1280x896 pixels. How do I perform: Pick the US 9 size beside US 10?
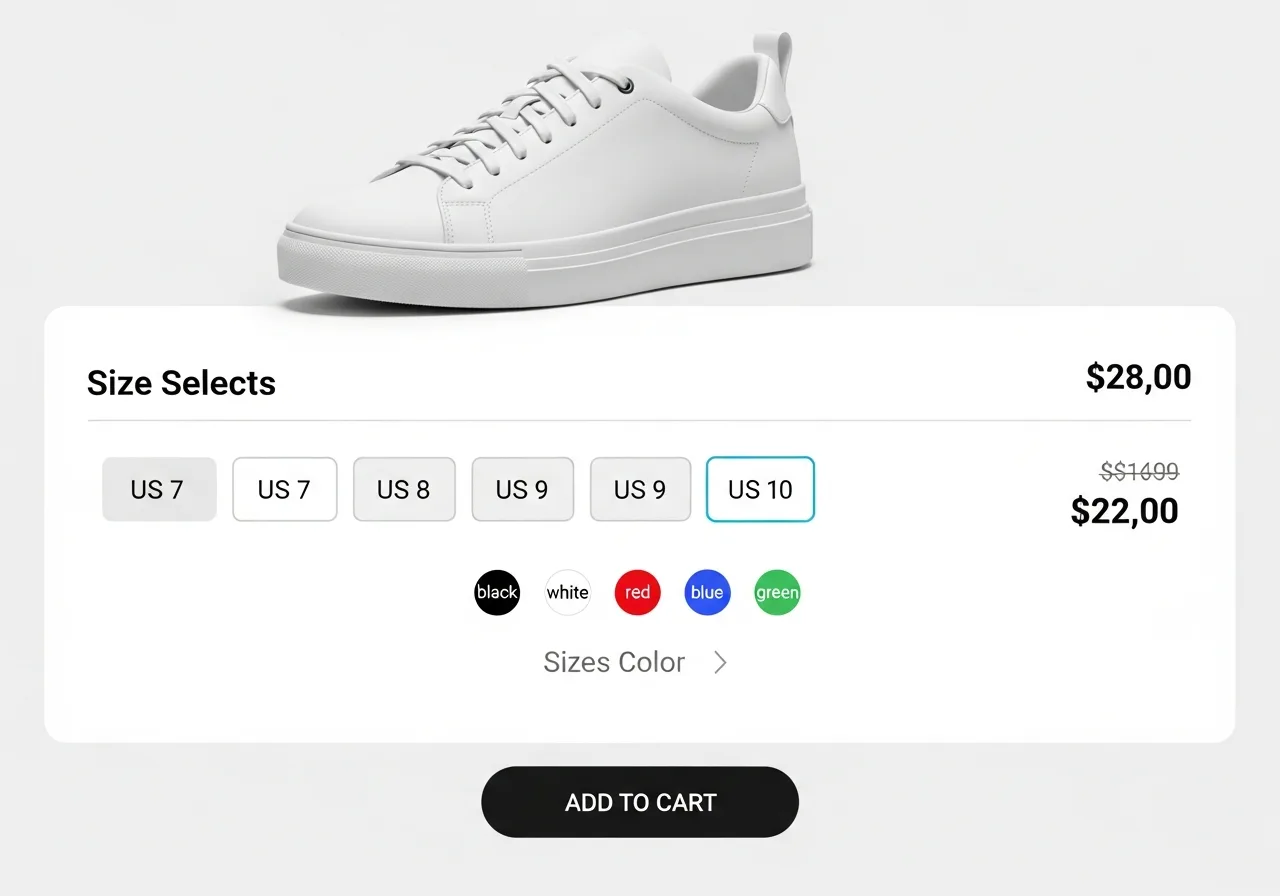coord(640,489)
